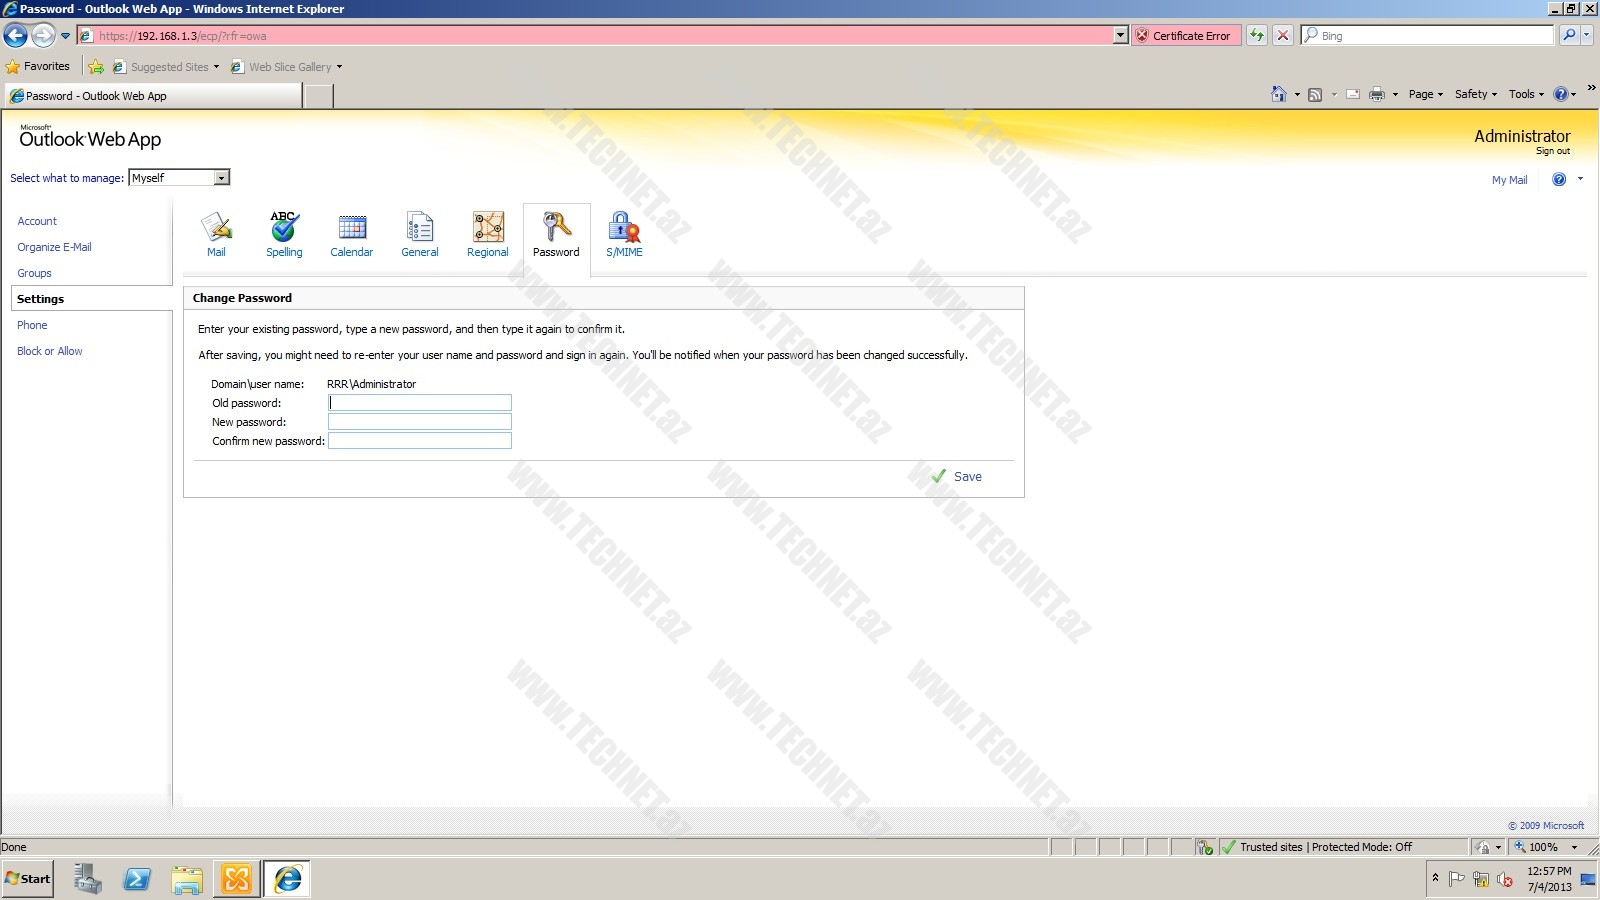The image size is (1600, 900).
Task: Click the Certificate Error warning button
Action: coord(1183,36)
